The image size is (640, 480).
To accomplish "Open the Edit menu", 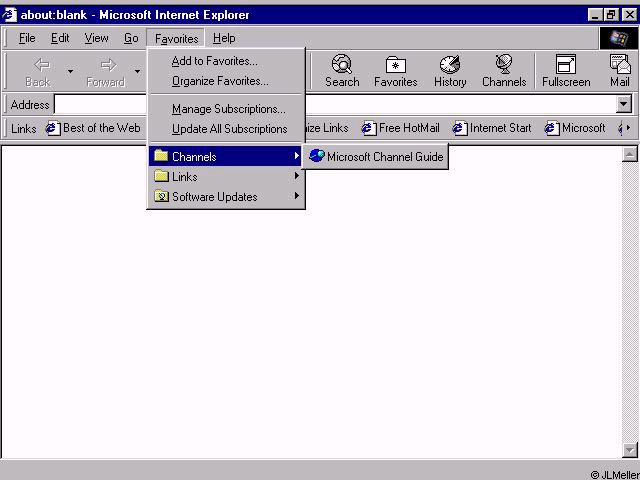I will 60,38.
